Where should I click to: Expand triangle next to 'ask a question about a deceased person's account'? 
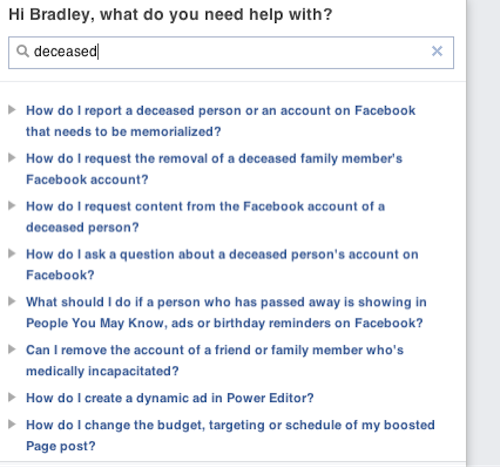tap(12, 253)
